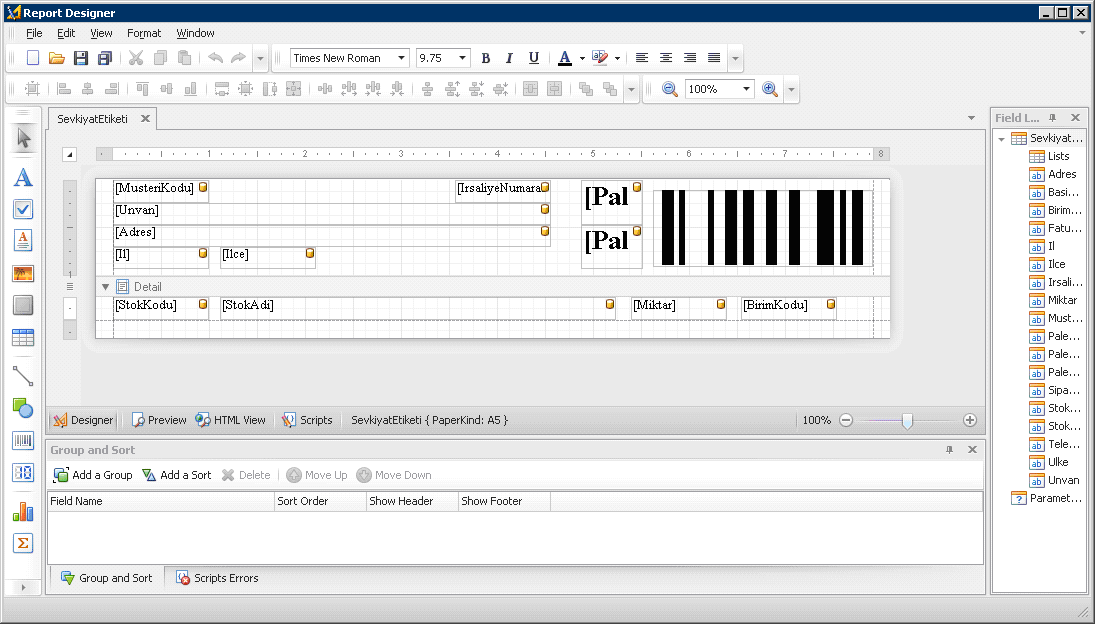Select the Unvan field in Field List
Screen dimensions: 1095x624
[1054, 480]
